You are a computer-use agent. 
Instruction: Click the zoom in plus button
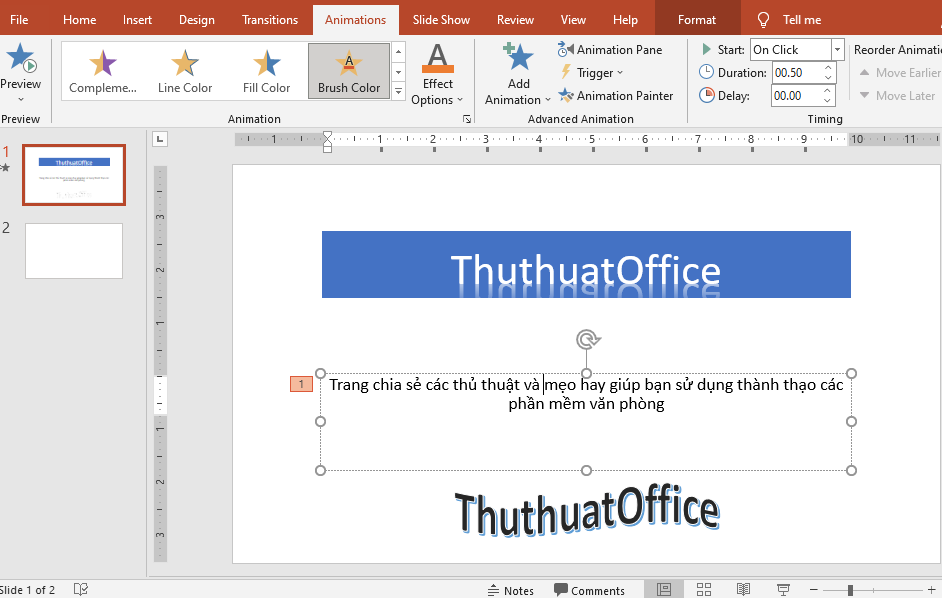[931, 589]
